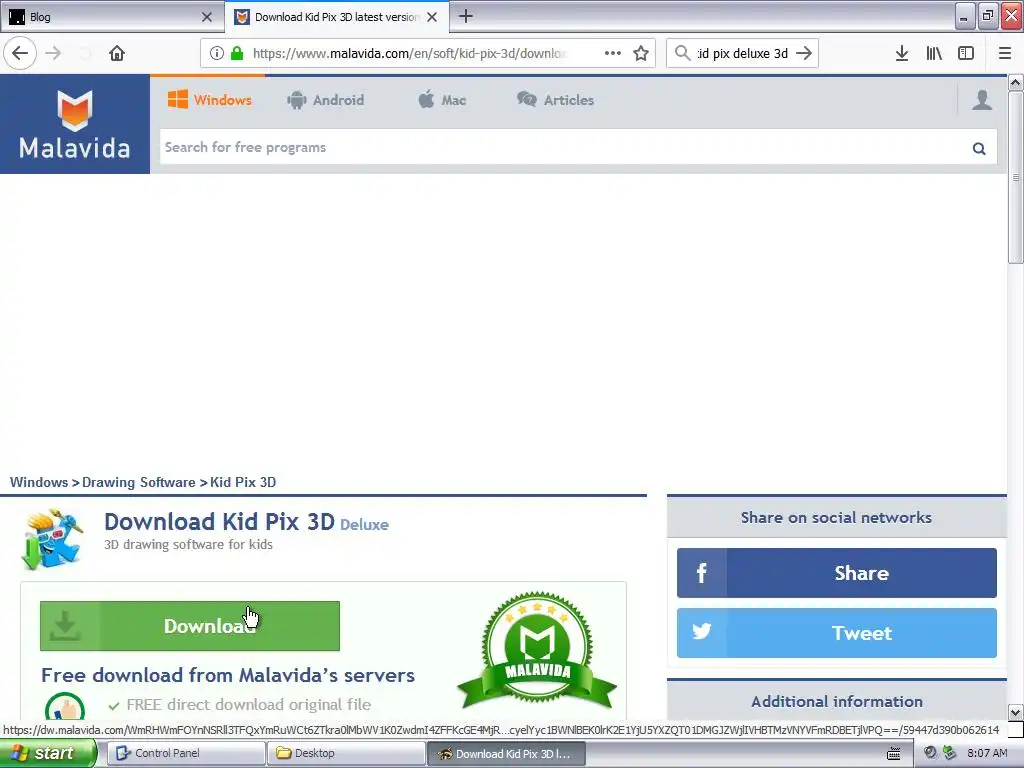Open a new tab with plus button
This screenshot has height=768, width=1024.
(x=466, y=16)
